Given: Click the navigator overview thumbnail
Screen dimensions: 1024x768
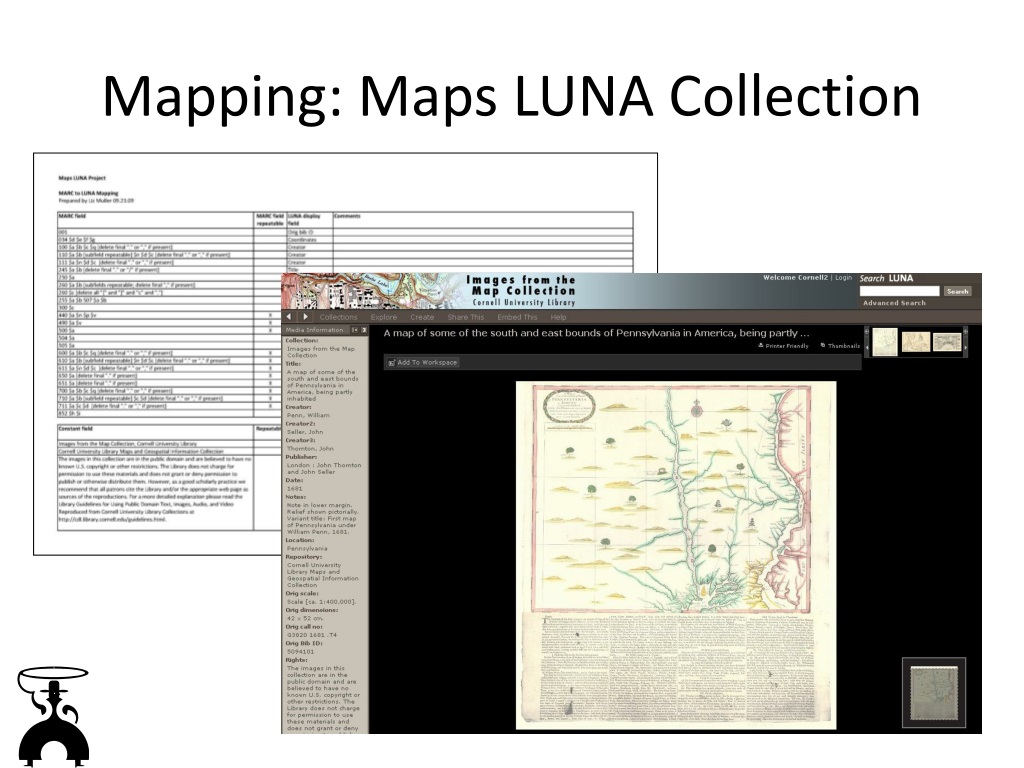Looking at the screenshot, I should (934, 693).
